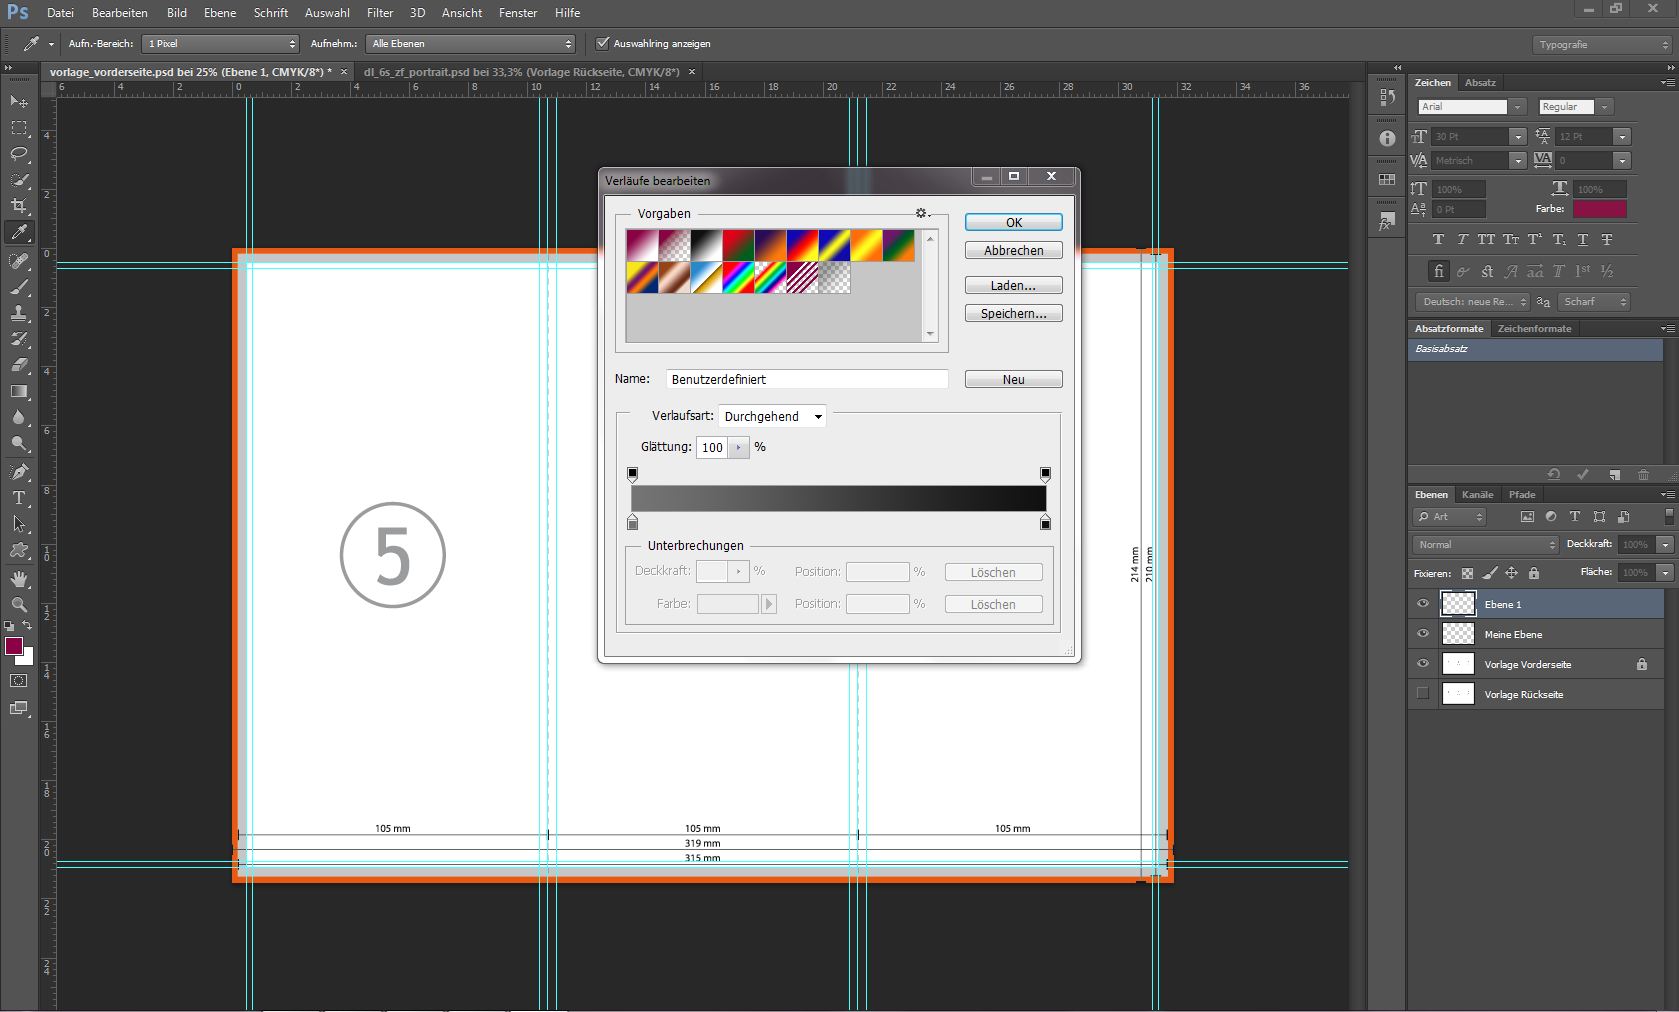Select the Lasso tool
1679x1012 pixels.
coord(19,154)
